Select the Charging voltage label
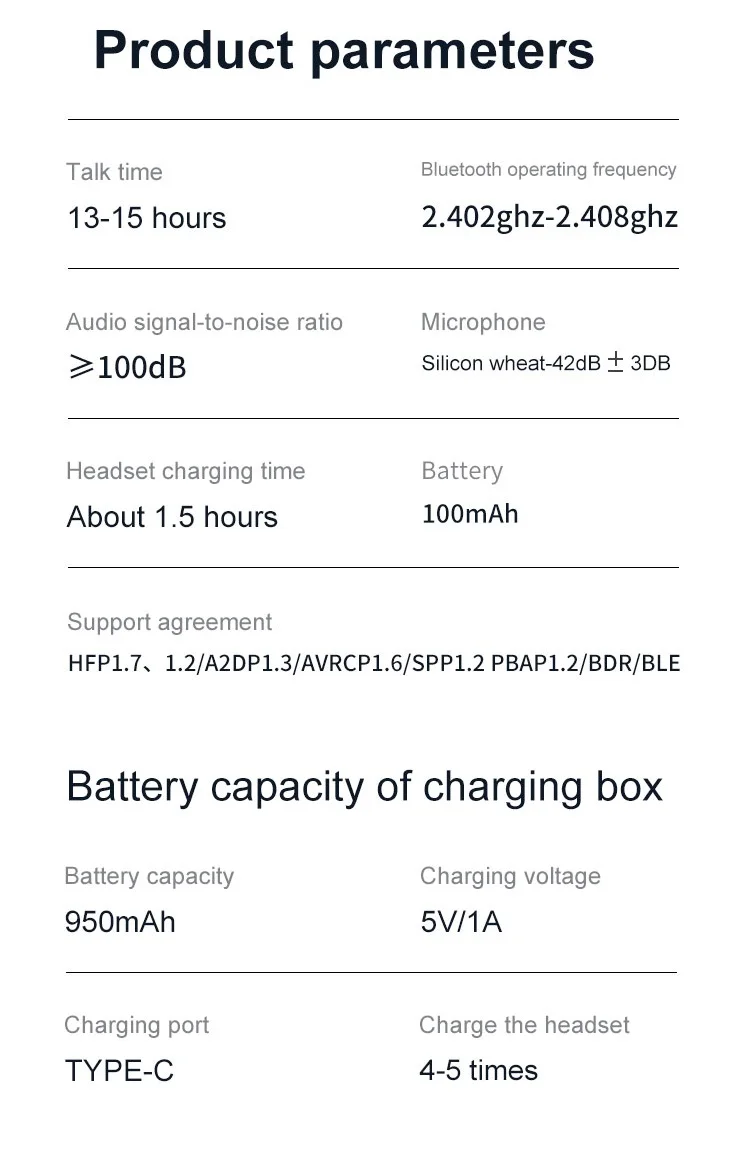Viewport: 750px width, 1152px height. tap(510, 876)
